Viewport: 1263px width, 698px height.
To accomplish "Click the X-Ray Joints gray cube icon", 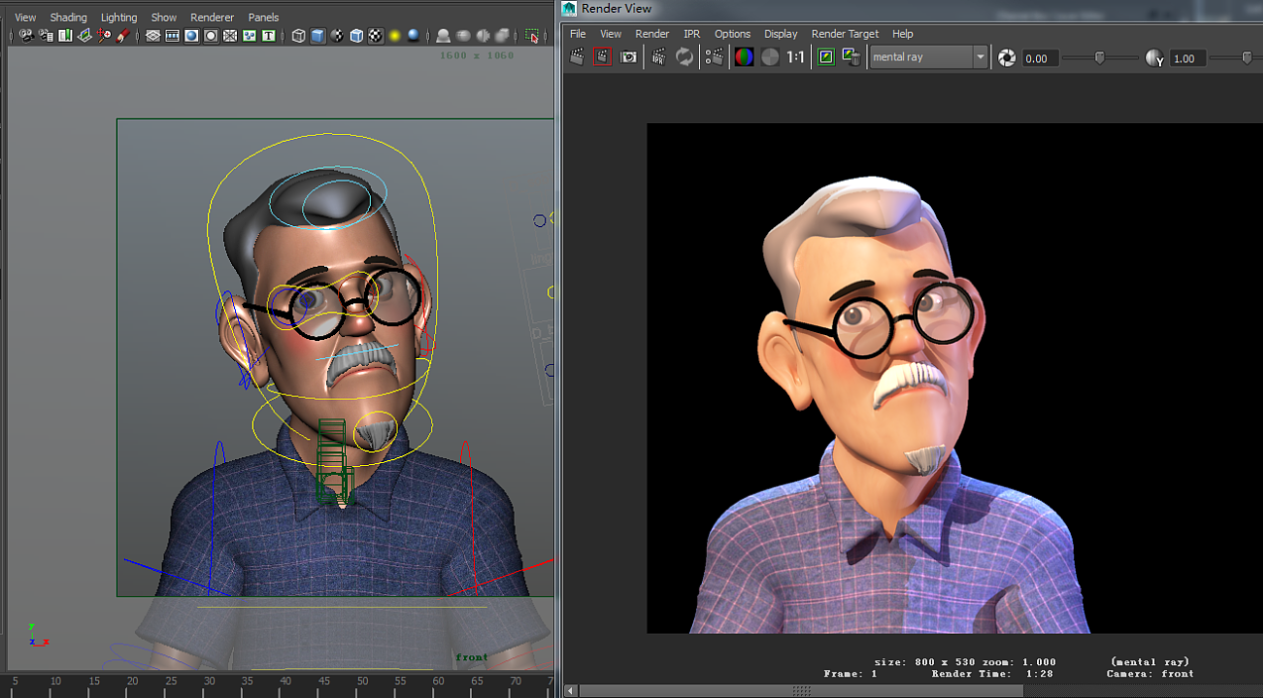I will tap(501, 36).
